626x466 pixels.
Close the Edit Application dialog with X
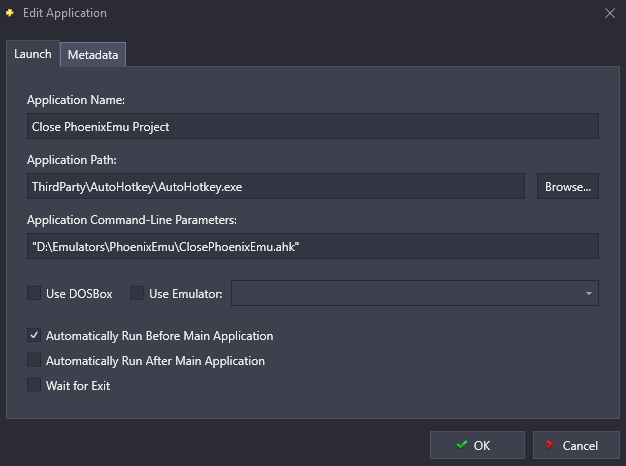[x=610, y=13]
